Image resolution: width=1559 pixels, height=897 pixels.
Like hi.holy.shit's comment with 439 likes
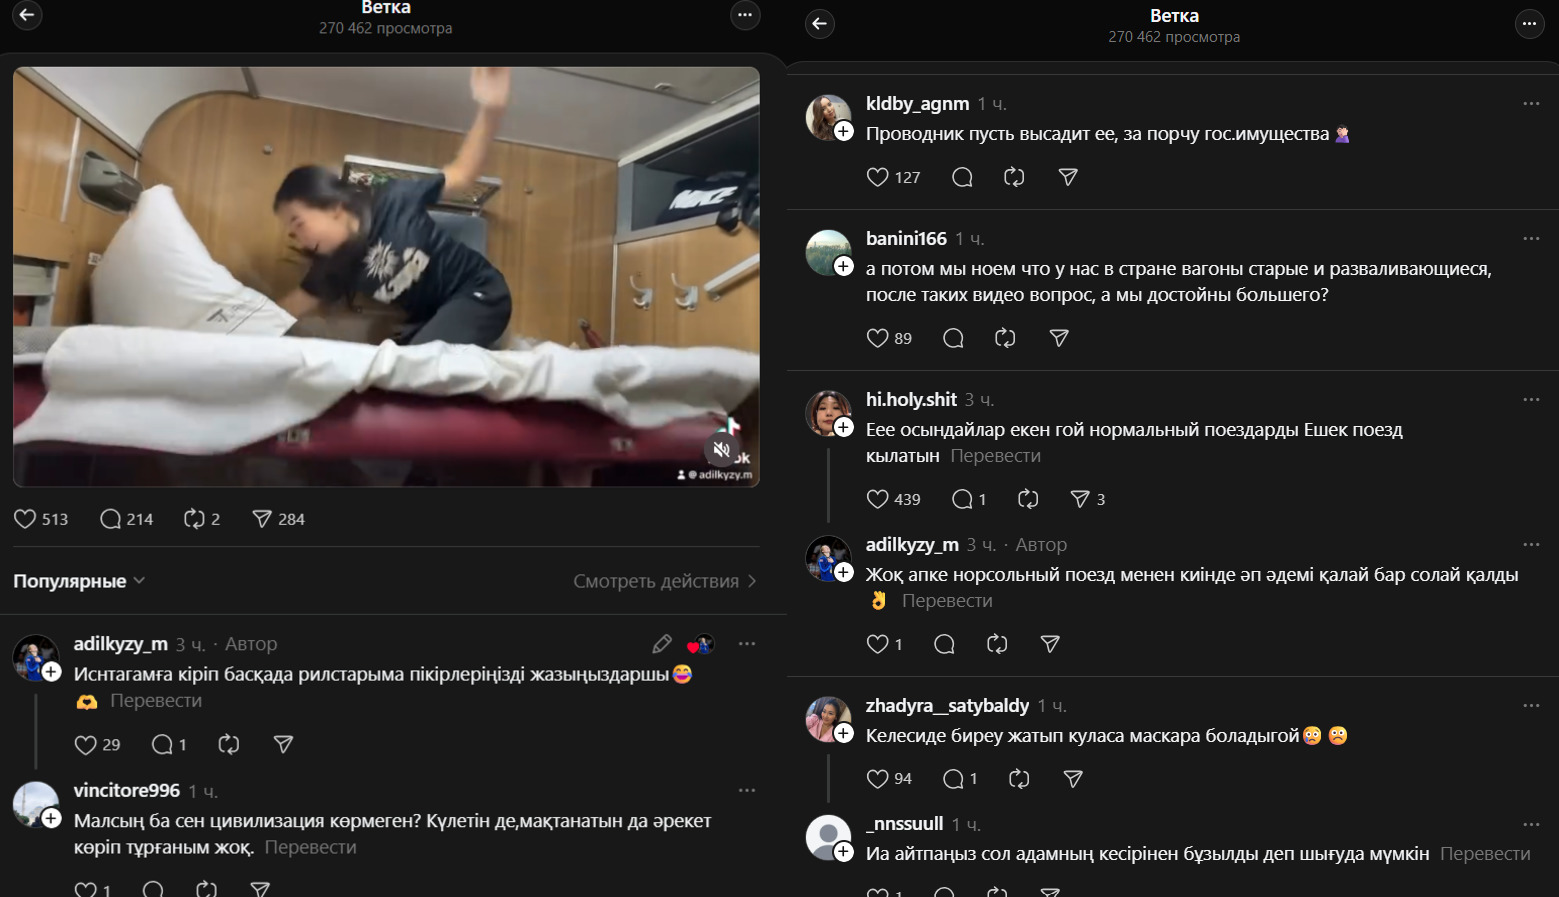[878, 499]
